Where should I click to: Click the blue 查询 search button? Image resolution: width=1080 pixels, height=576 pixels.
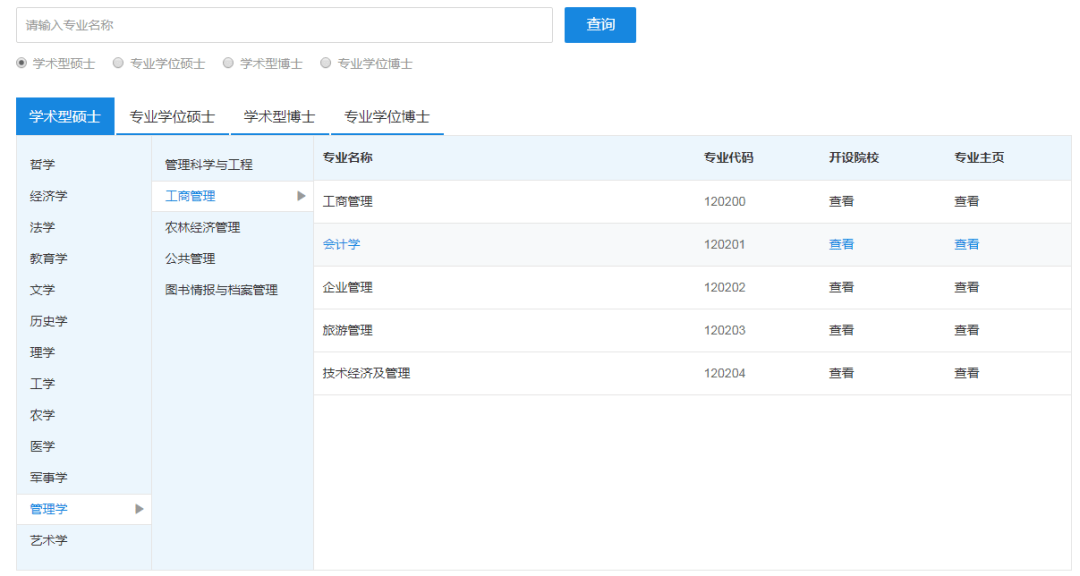point(600,25)
